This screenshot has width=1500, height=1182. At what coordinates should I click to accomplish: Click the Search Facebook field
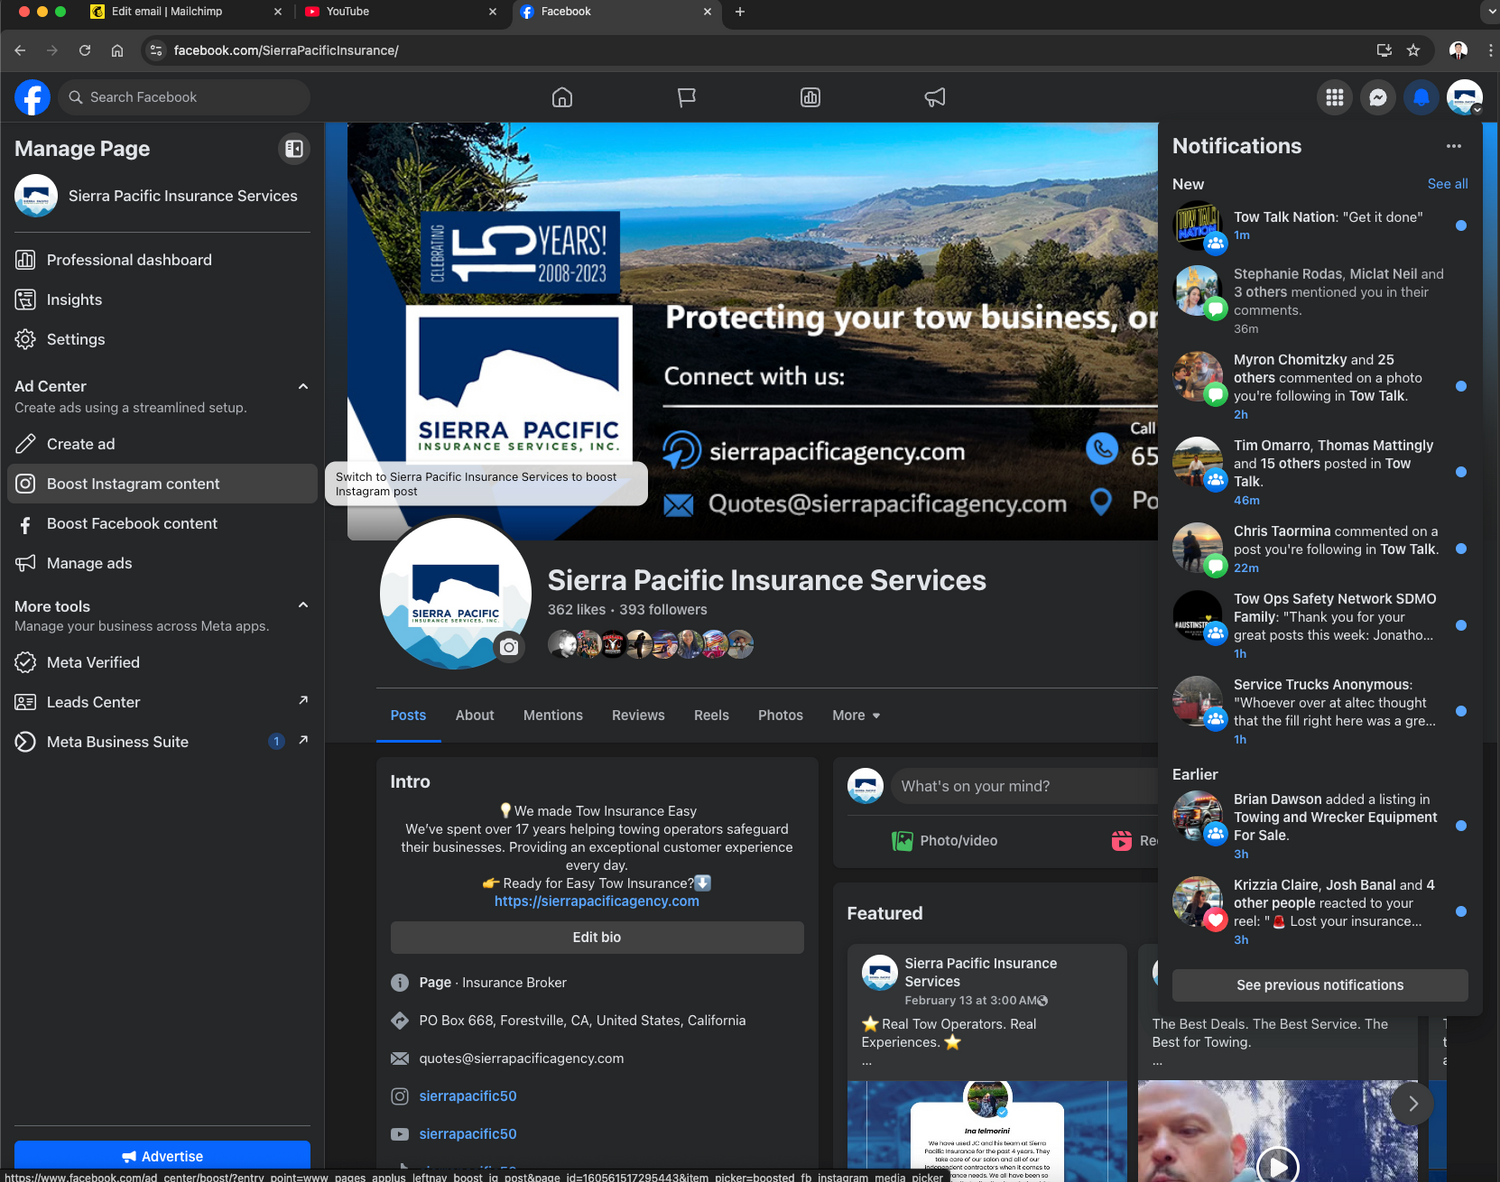184,97
